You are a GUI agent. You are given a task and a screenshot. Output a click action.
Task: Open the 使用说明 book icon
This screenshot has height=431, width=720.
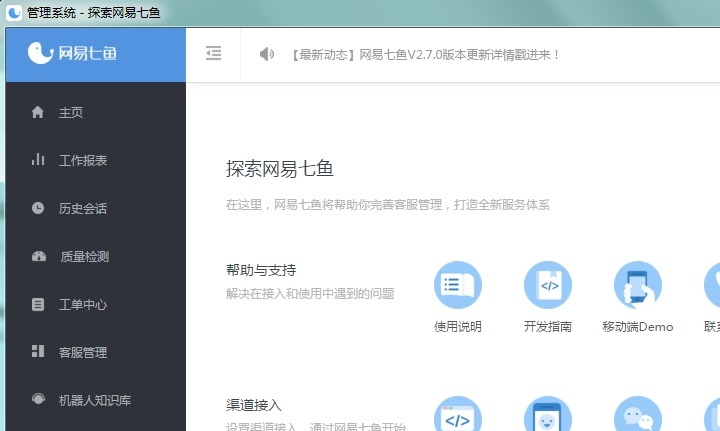(x=458, y=285)
